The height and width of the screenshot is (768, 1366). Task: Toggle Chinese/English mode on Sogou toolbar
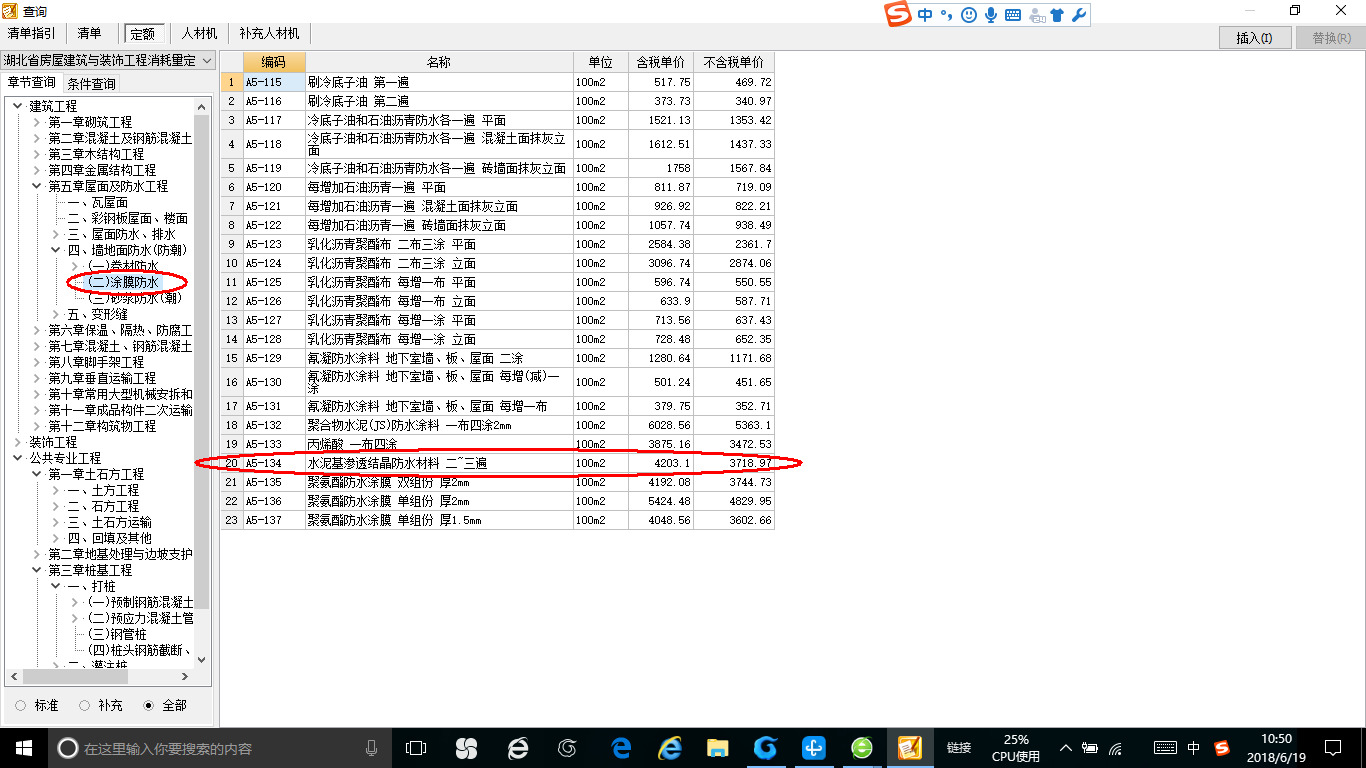(925, 15)
